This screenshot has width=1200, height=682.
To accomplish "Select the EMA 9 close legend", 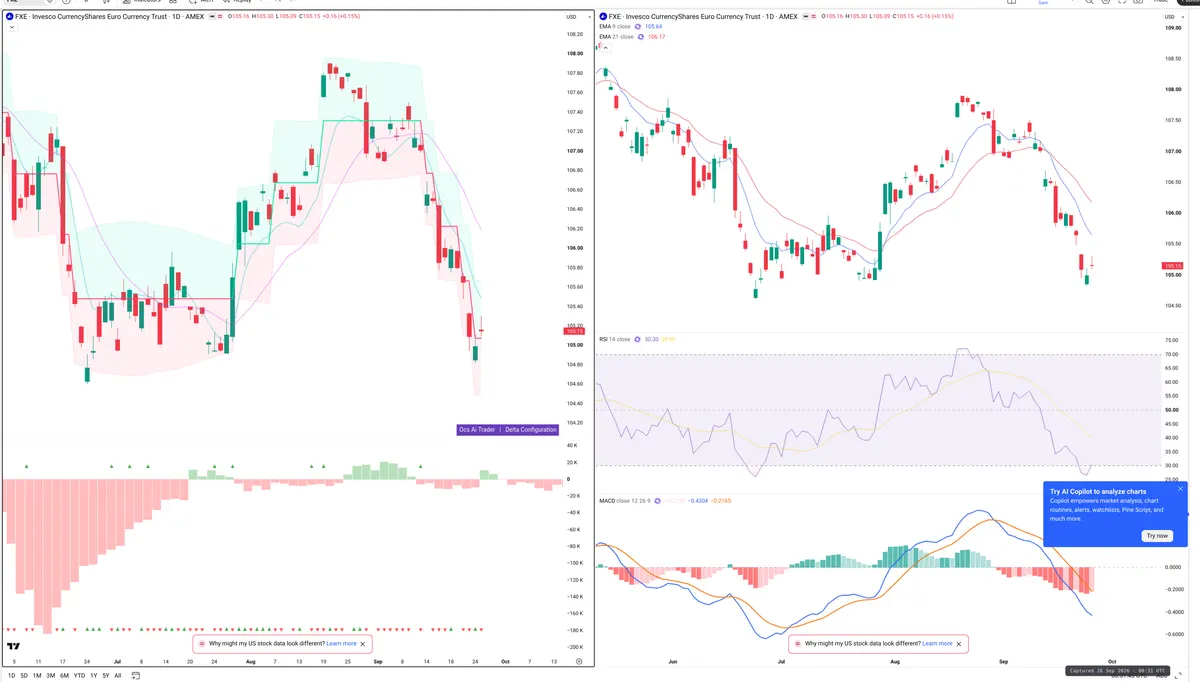I will coord(615,26).
